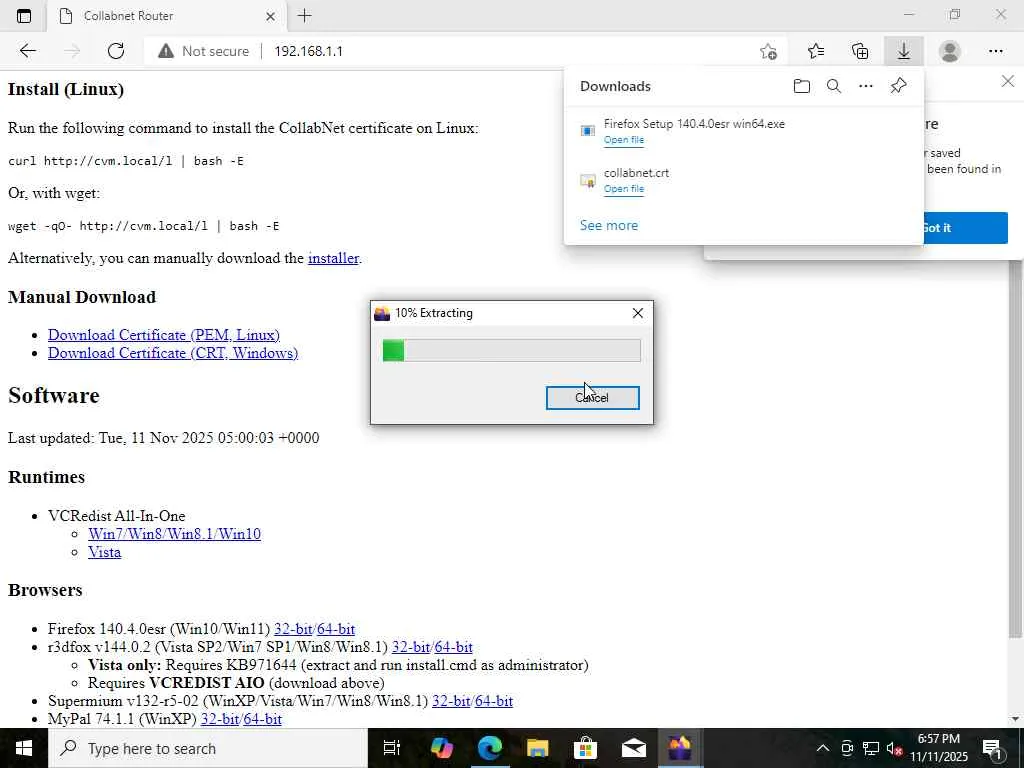Open the Edge settings and more menu
1024x768 pixels.
(x=995, y=51)
